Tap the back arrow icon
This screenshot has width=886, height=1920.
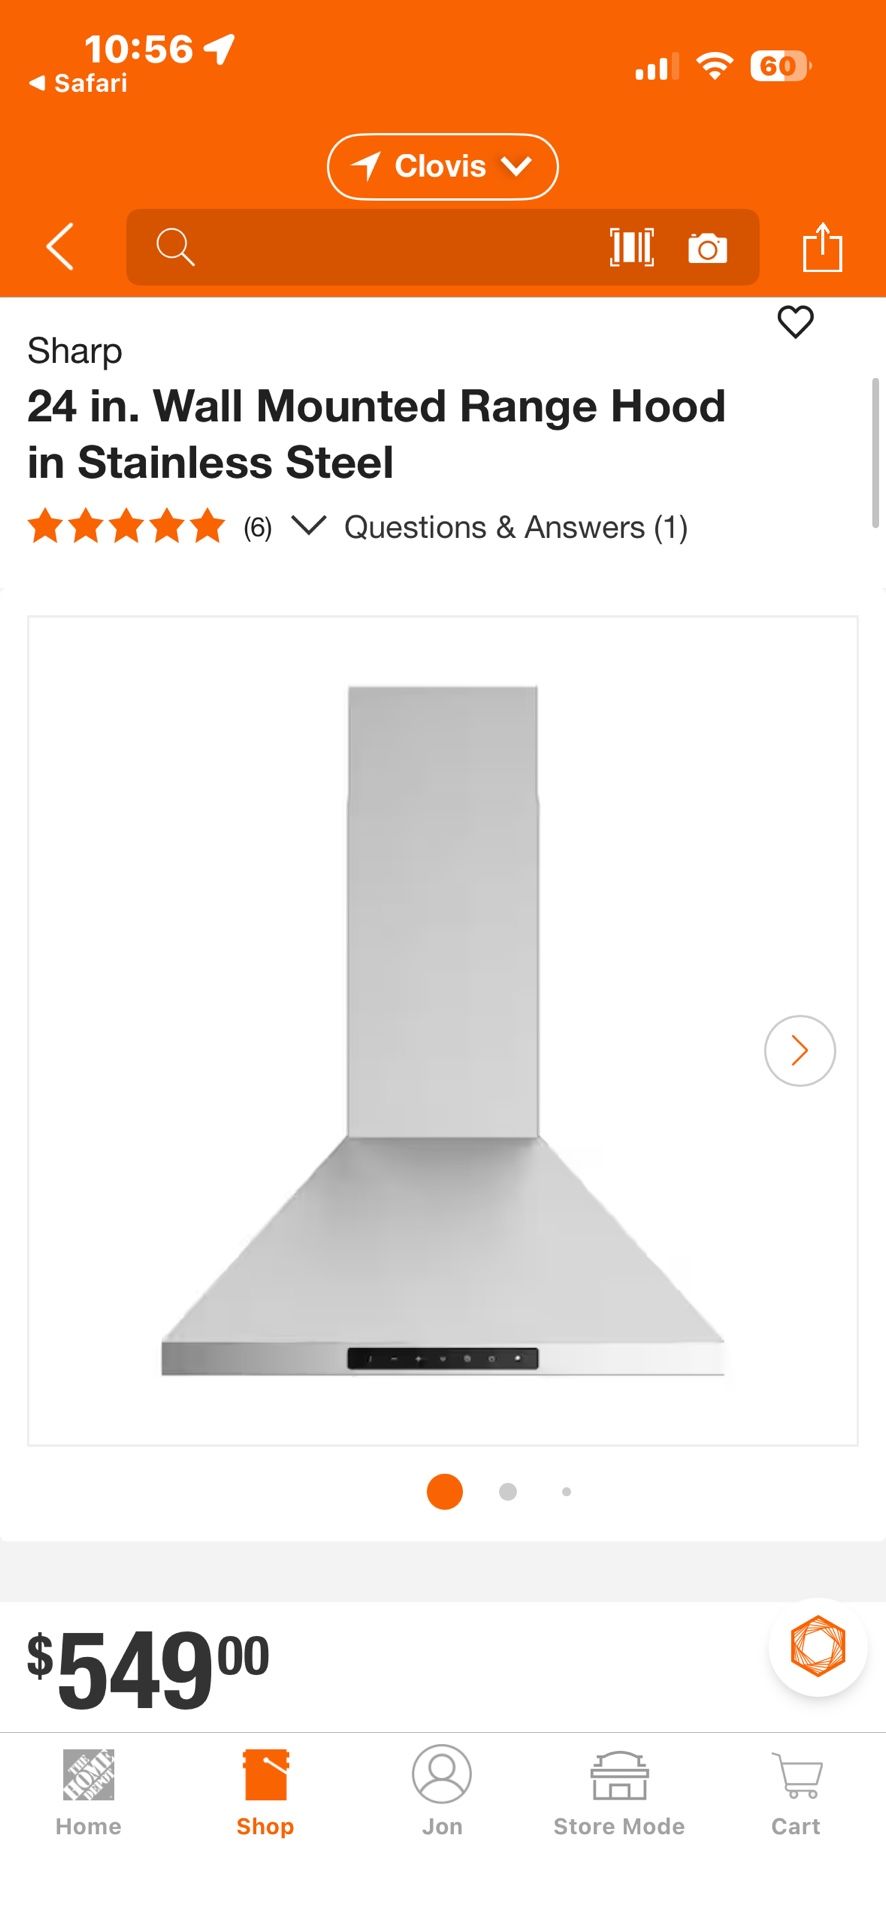click(x=60, y=247)
